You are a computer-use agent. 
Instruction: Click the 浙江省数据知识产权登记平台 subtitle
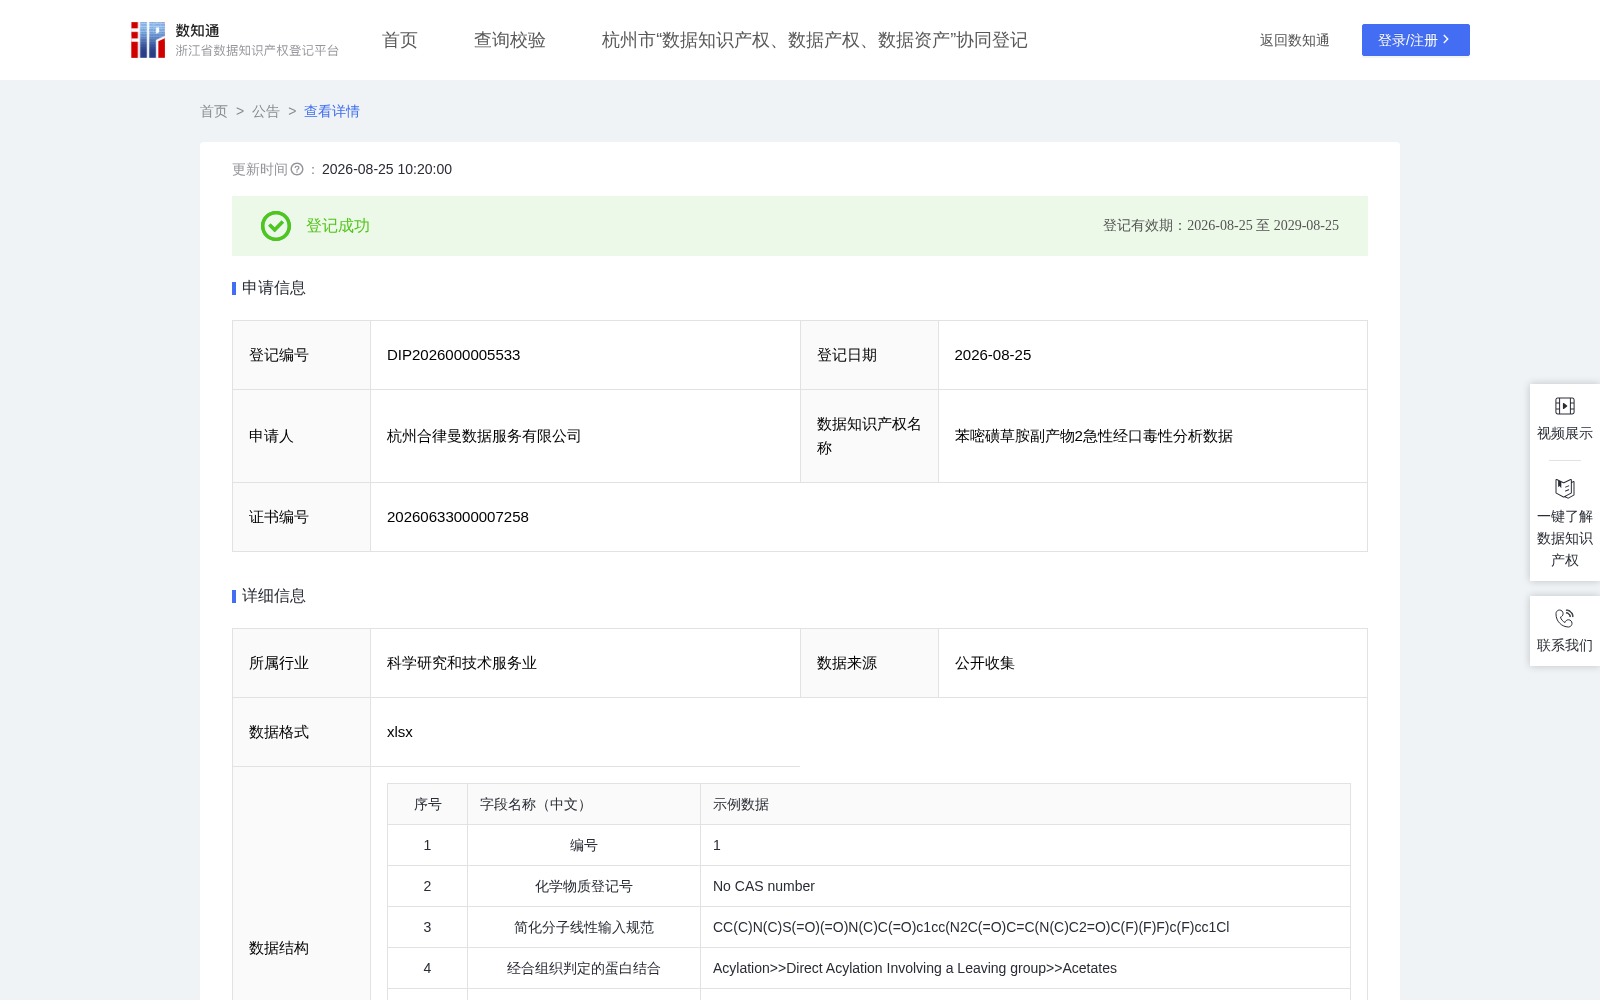258,50
